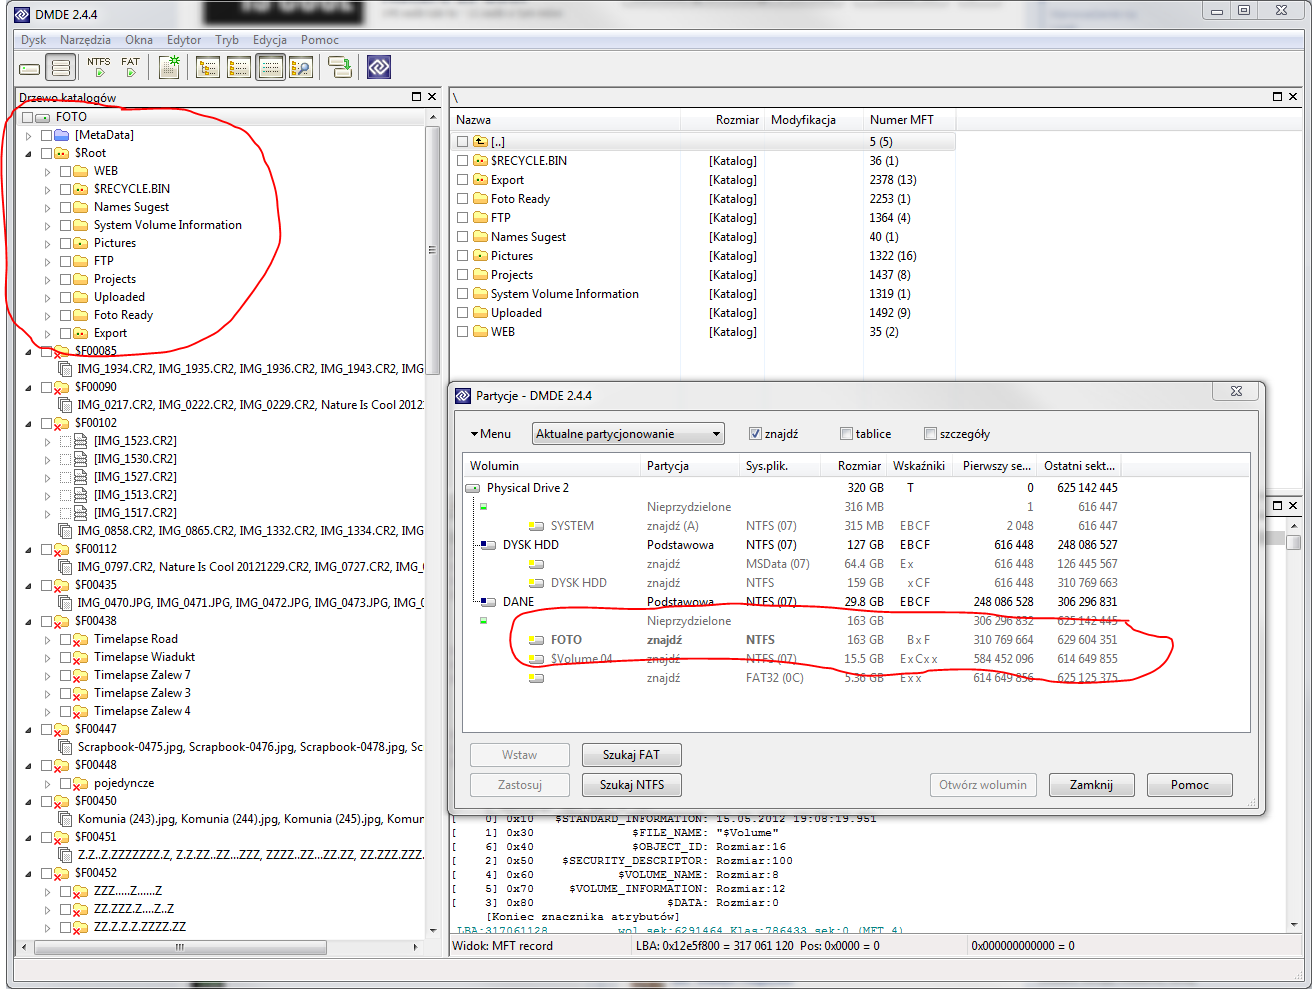Click the Szukaj FAT button
Image resolution: width=1312 pixels, height=989 pixels.
point(631,755)
